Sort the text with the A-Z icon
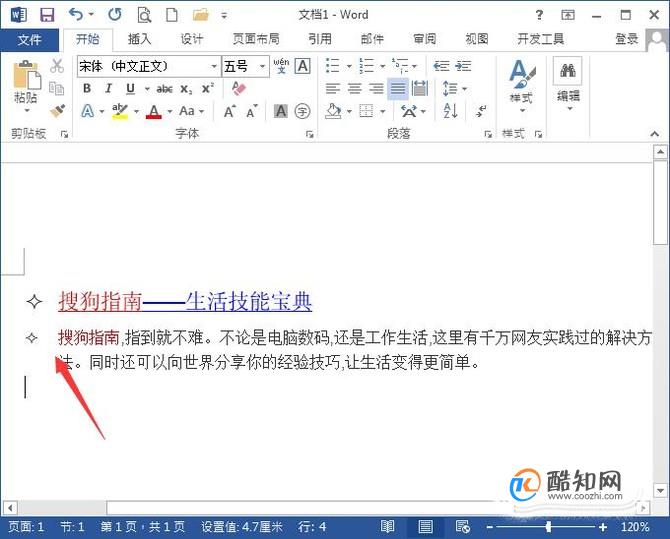Viewport: 670px width, 539px height. [450, 111]
